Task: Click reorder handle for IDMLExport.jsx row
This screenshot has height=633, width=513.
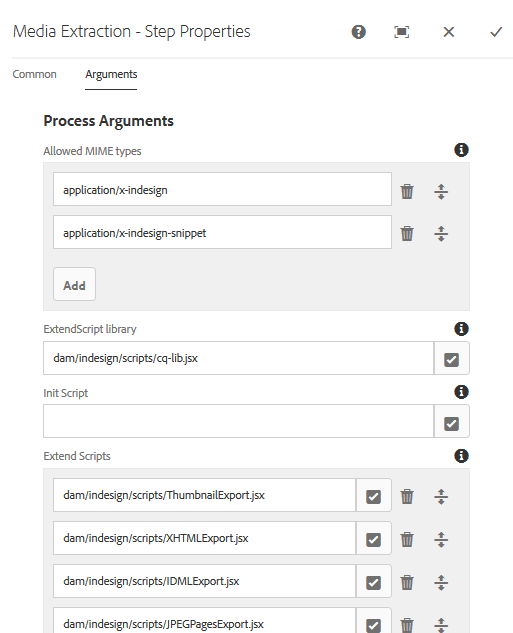Action: coord(441,582)
